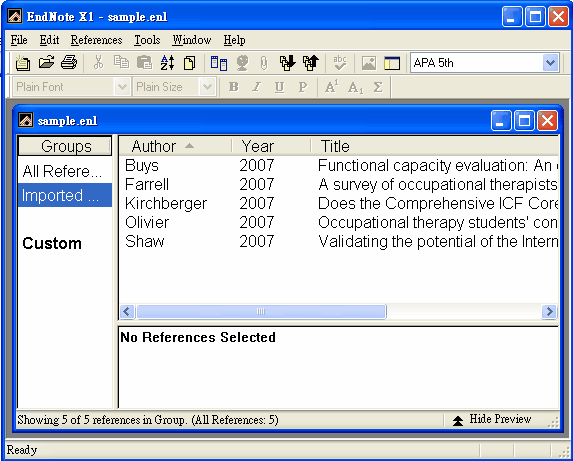573x461 pixels.
Task: Minimize the sample.enl library window
Action: click(x=501, y=121)
